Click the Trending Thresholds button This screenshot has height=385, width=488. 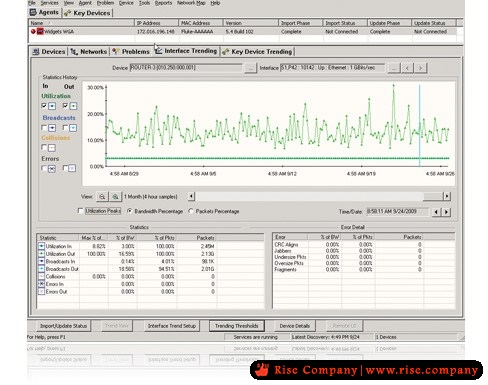pyautogui.click(x=237, y=326)
